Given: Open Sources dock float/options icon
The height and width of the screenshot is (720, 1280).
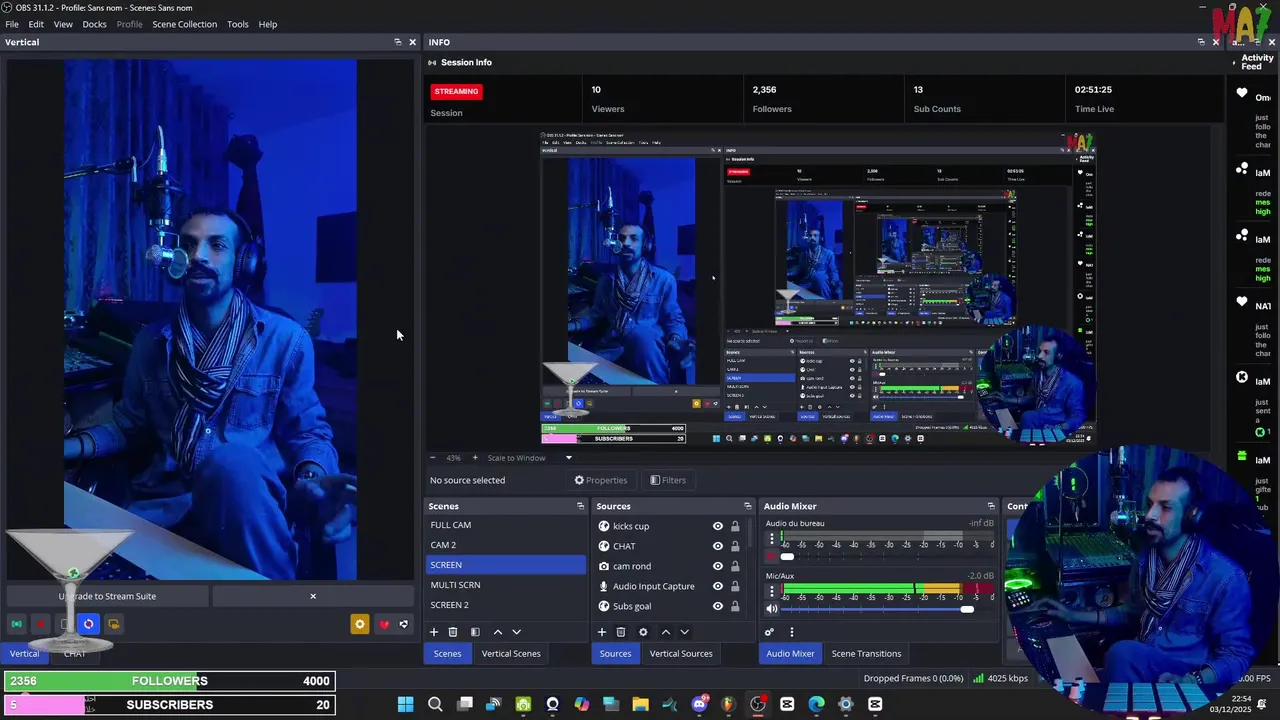Looking at the screenshot, I should tap(747, 506).
